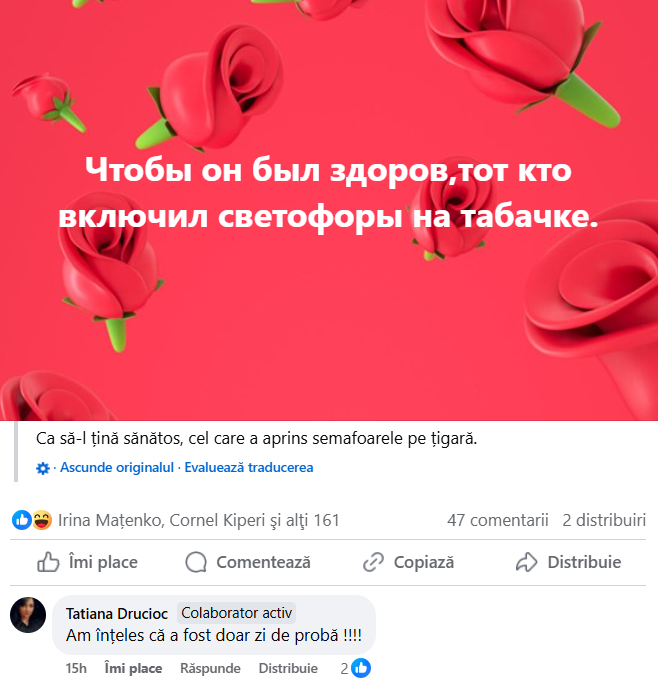Click the share arrow Distribuie icon
Image resolution: width=658 pixels, height=678 pixels.
click(527, 562)
